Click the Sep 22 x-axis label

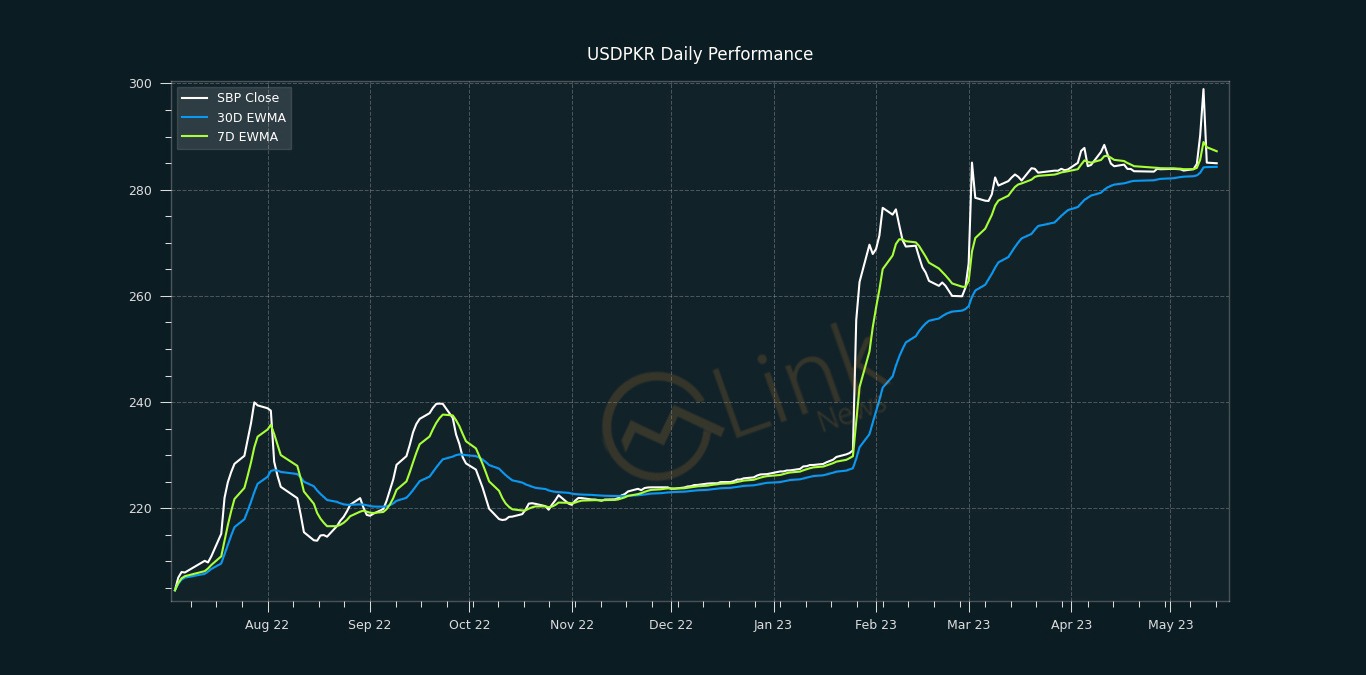370,625
